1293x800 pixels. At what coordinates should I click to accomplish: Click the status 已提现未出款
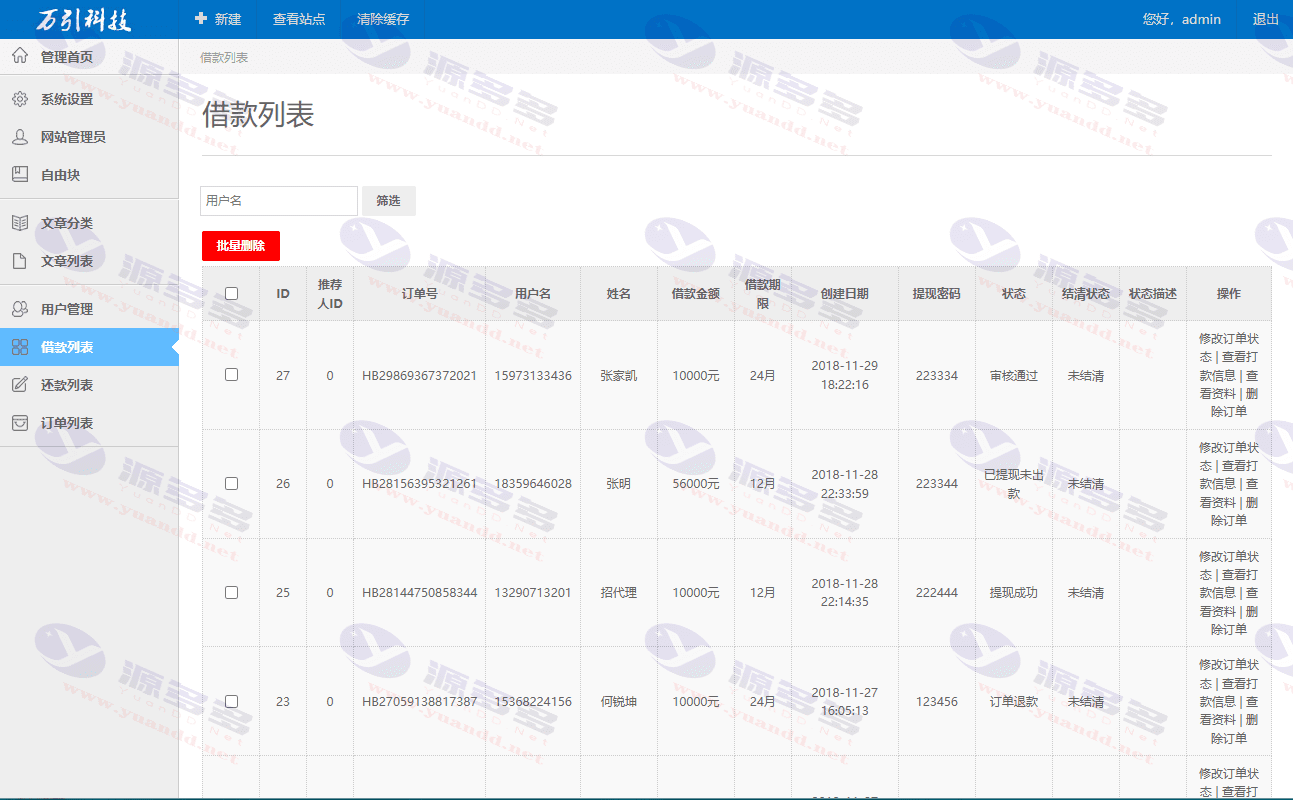tap(1014, 484)
